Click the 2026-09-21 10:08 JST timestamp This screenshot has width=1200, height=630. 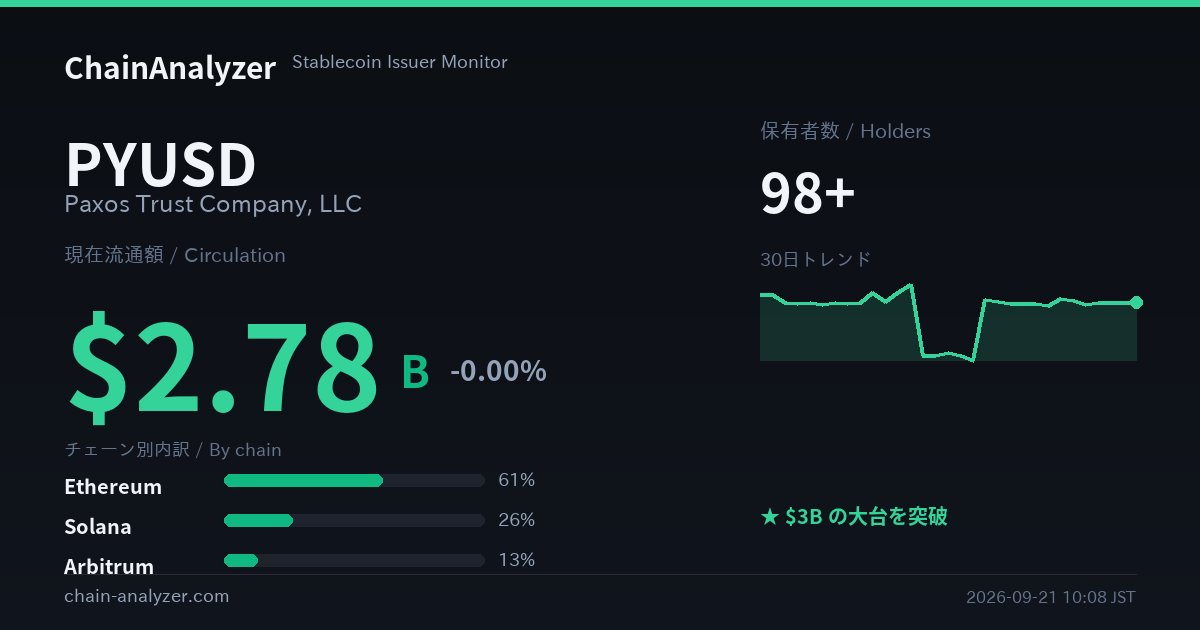pyautogui.click(x=1051, y=597)
